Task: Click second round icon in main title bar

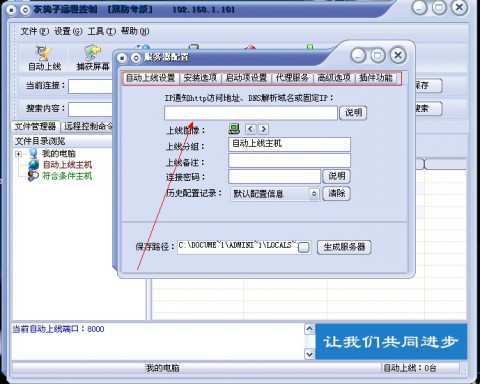Action: point(25,9)
